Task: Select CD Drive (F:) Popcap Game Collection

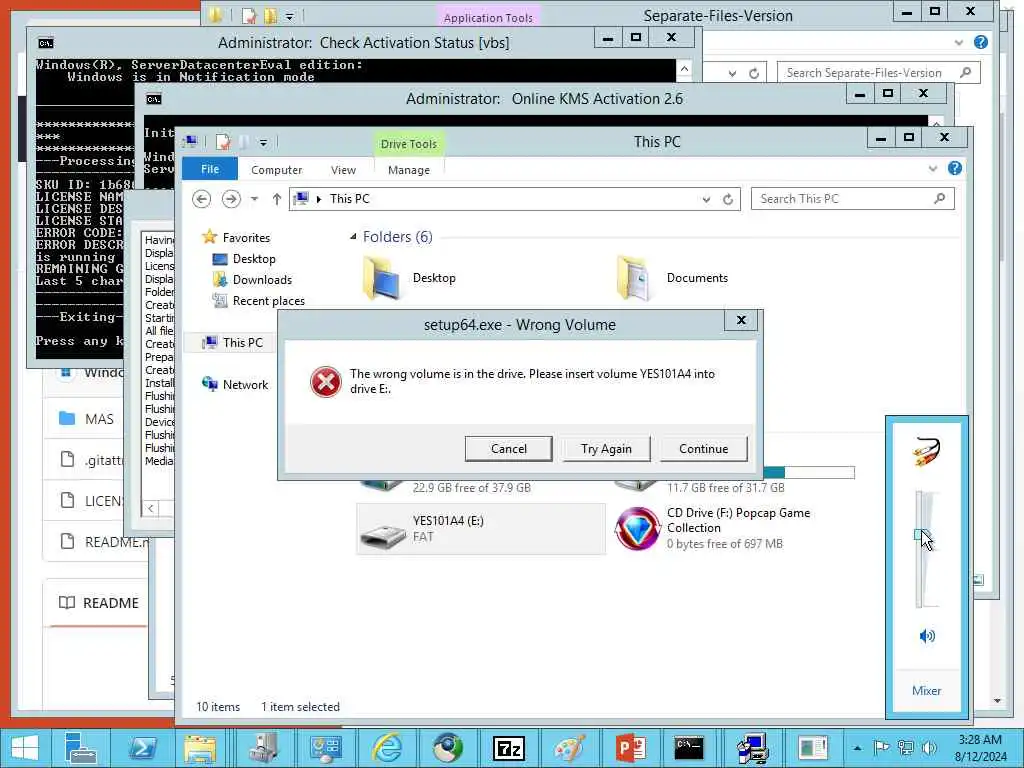Action: 715,529
